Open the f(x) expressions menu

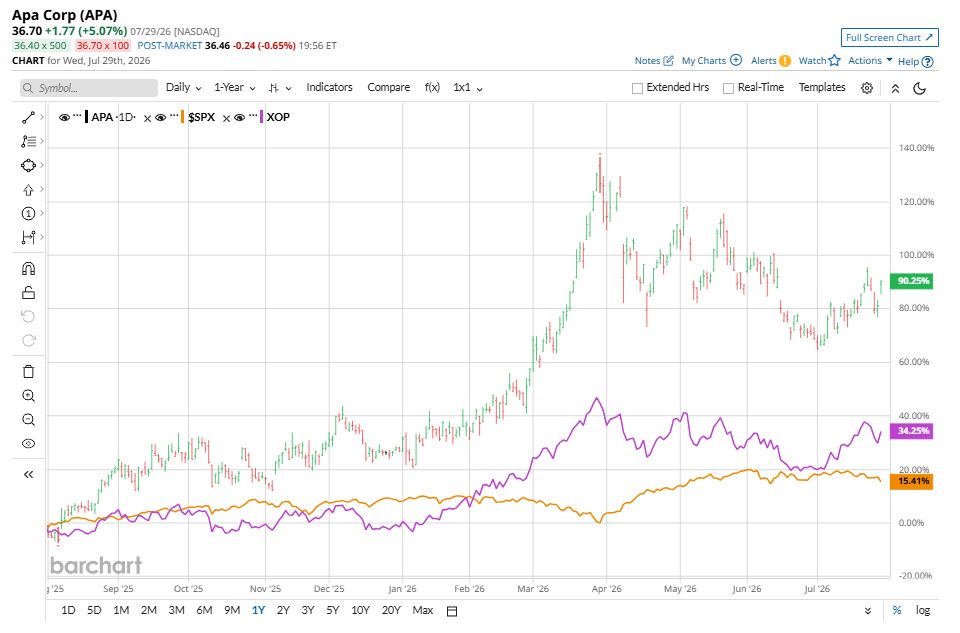tap(432, 88)
